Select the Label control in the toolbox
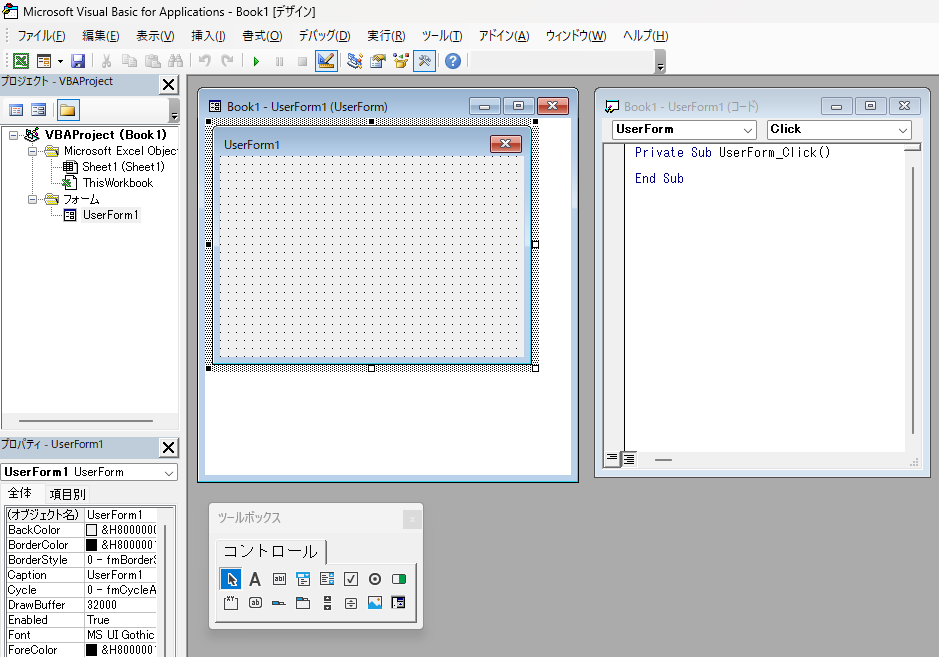The width and height of the screenshot is (939, 657). point(255,579)
